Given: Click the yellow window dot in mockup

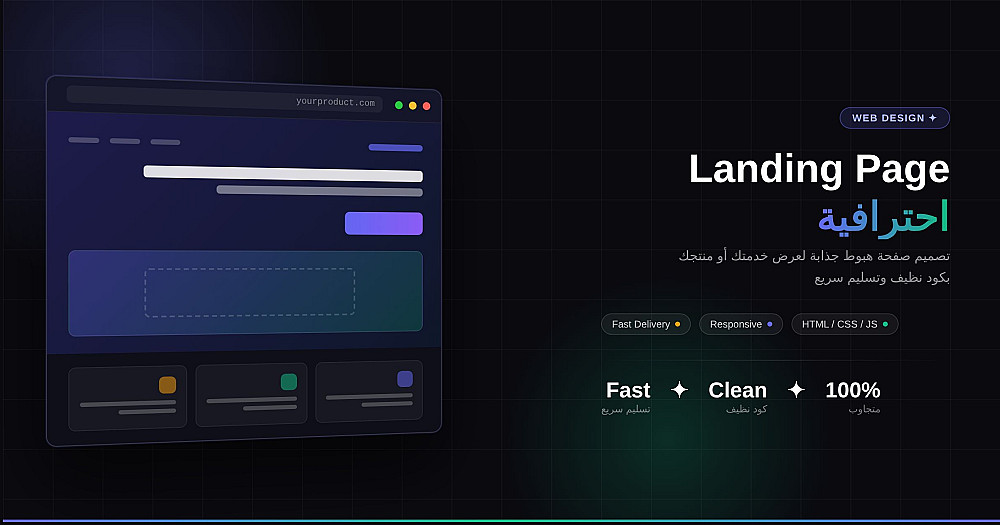Looking at the screenshot, I should coord(413,106).
